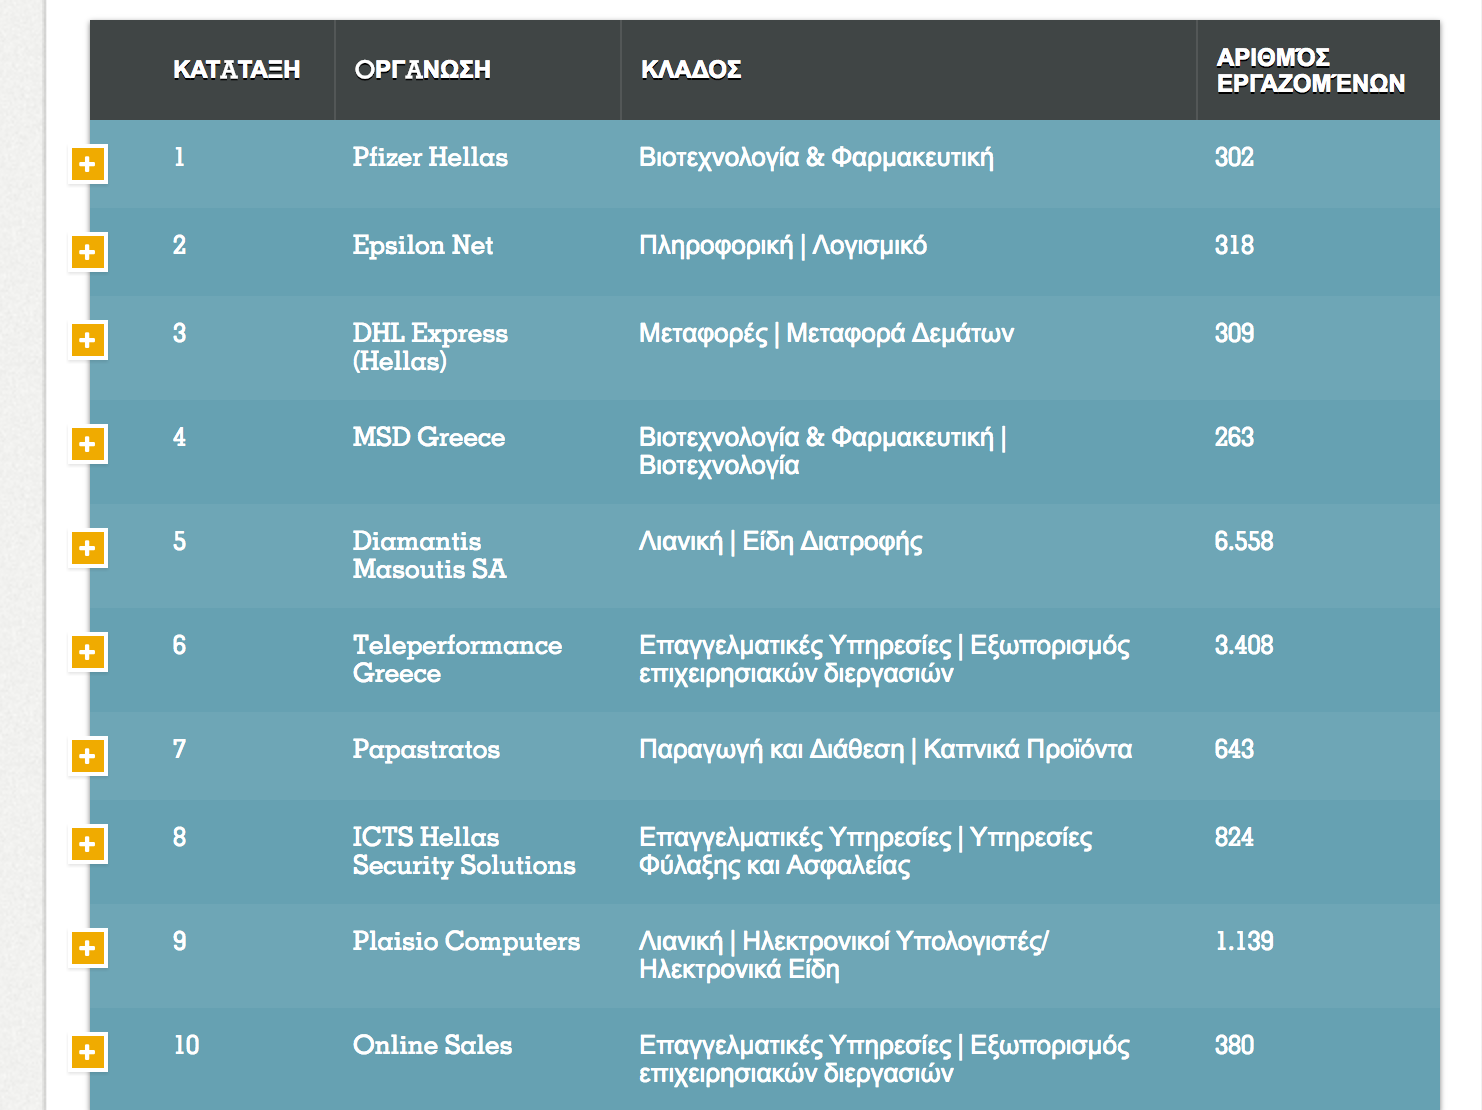Click ΑΡΙΘΜΟΣ ΕΡΓΑΖΟΜΕΝΩΝ column header
Screen dimensions: 1482x1110
pyautogui.click(x=1310, y=70)
